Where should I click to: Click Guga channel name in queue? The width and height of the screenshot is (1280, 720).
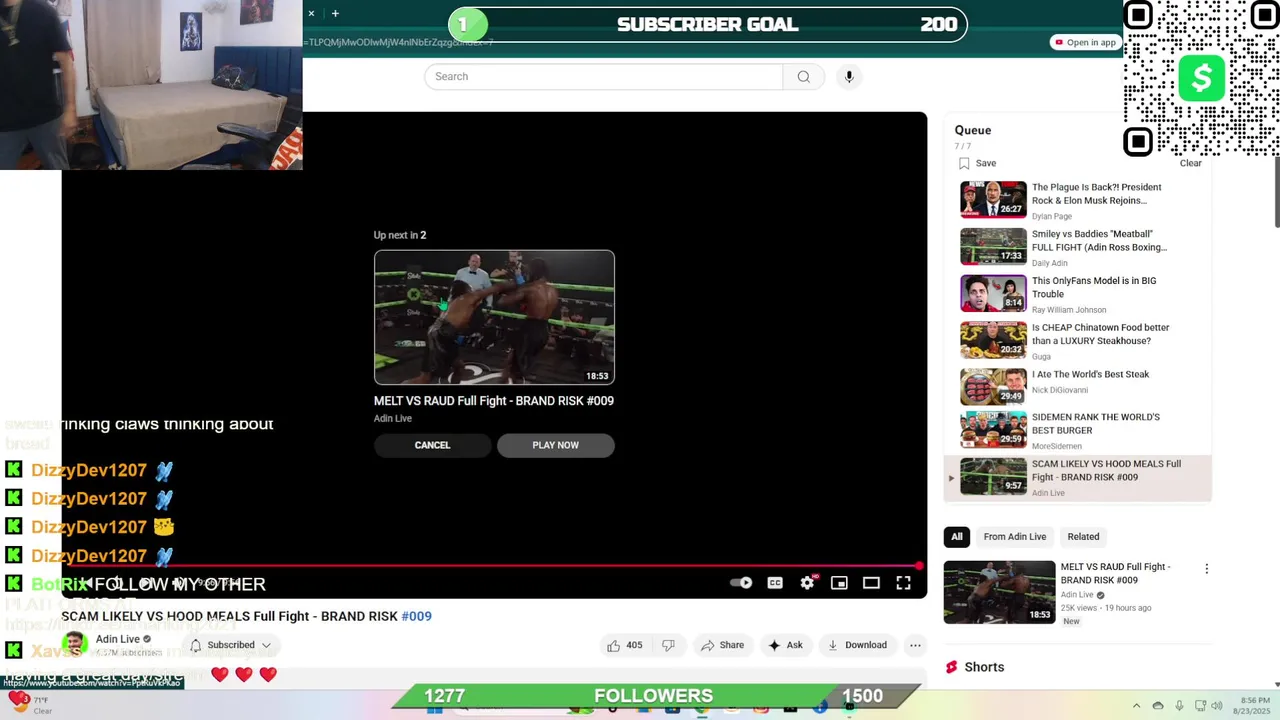tap(1041, 356)
